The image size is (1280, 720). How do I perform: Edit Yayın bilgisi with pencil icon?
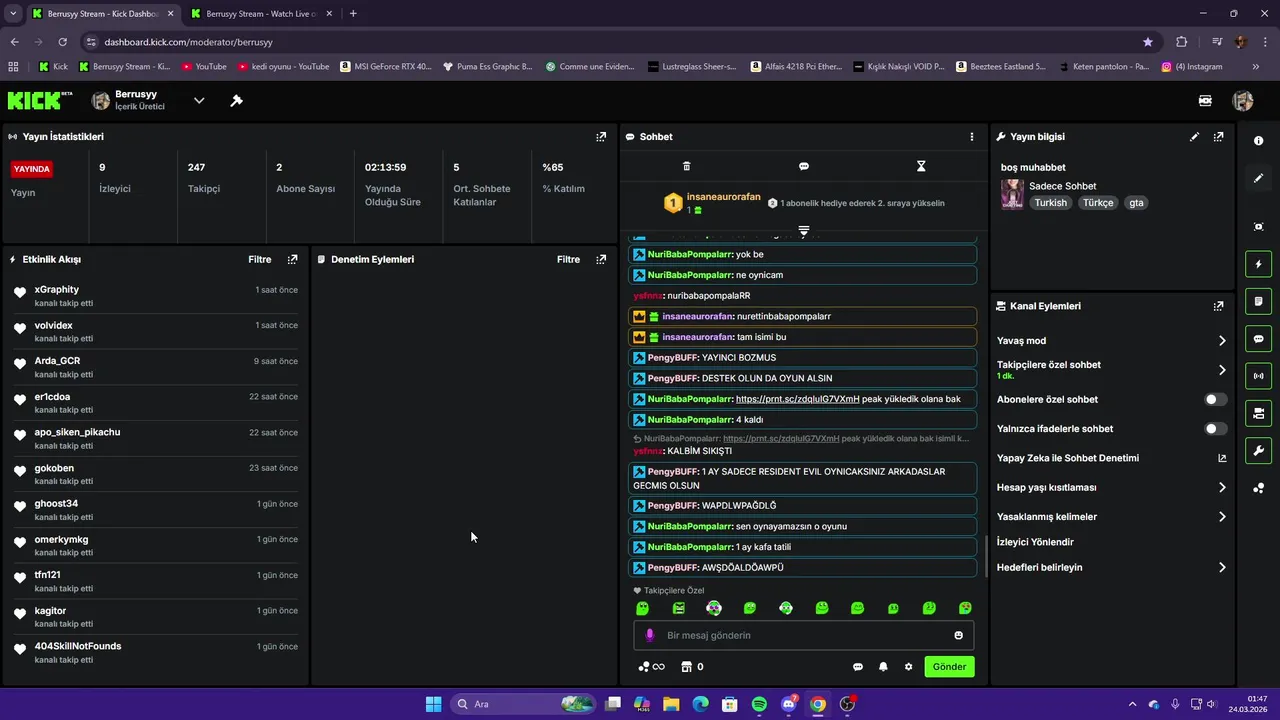pyautogui.click(x=1194, y=137)
